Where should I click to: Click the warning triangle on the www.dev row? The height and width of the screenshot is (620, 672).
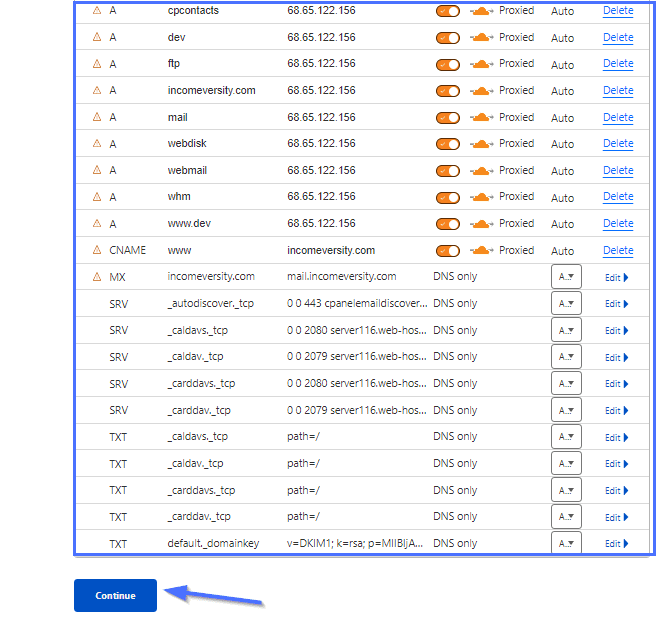[97, 223]
